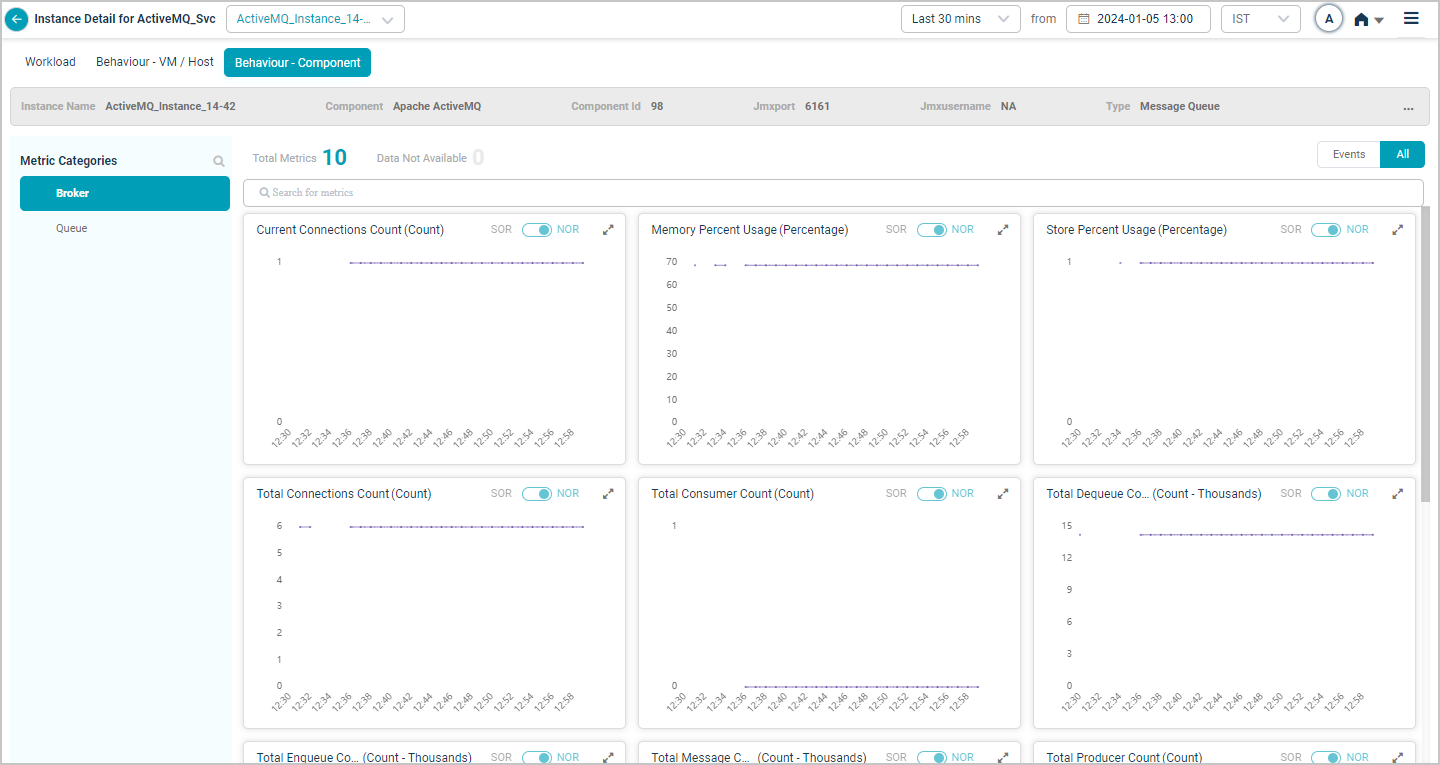
Task: Click the Metric Categories search icon
Action: click(219, 161)
